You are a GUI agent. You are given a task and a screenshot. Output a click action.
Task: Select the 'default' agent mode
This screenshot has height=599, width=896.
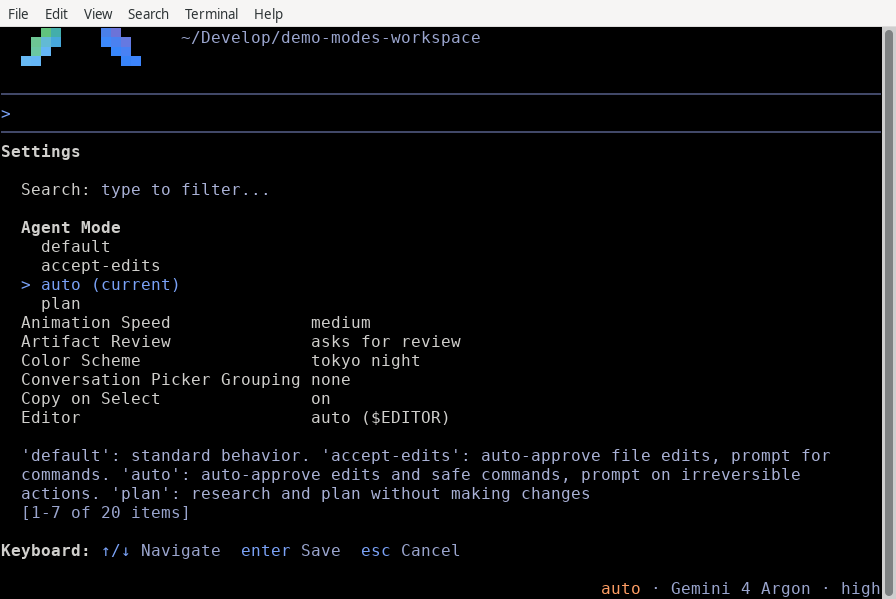point(75,246)
